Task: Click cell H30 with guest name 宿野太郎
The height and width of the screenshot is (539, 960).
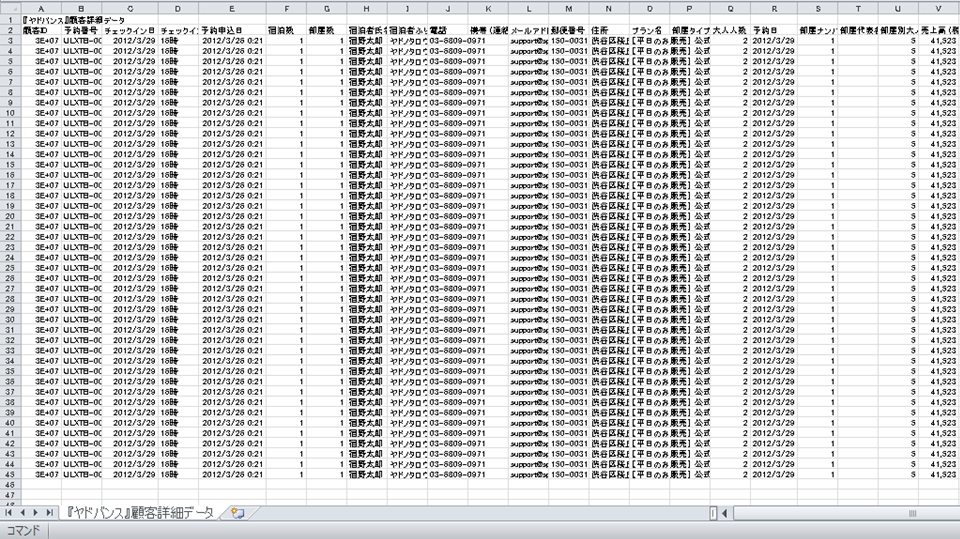Action: pos(367,320)
